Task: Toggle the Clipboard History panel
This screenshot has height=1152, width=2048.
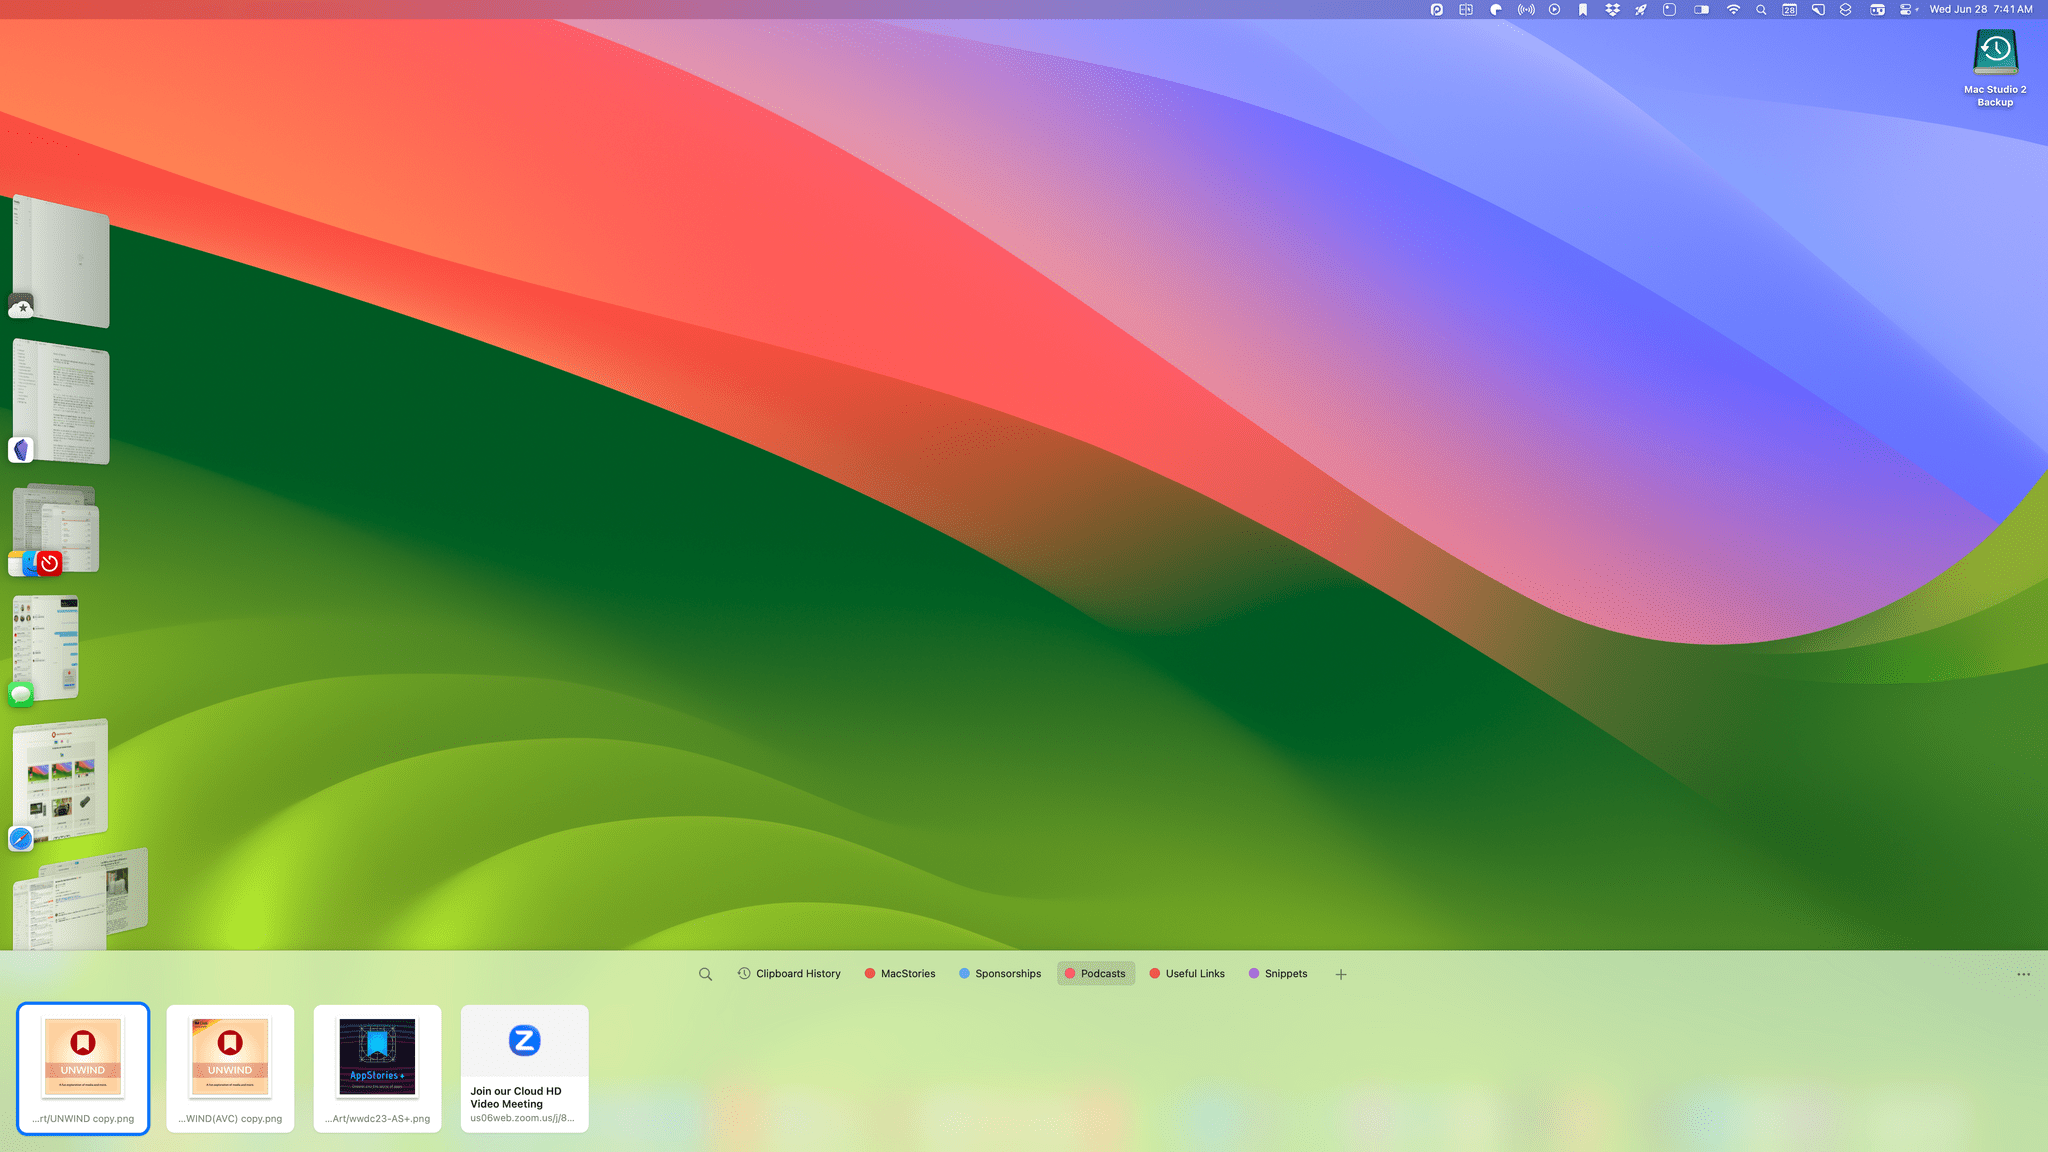Action: click(789, 973)
